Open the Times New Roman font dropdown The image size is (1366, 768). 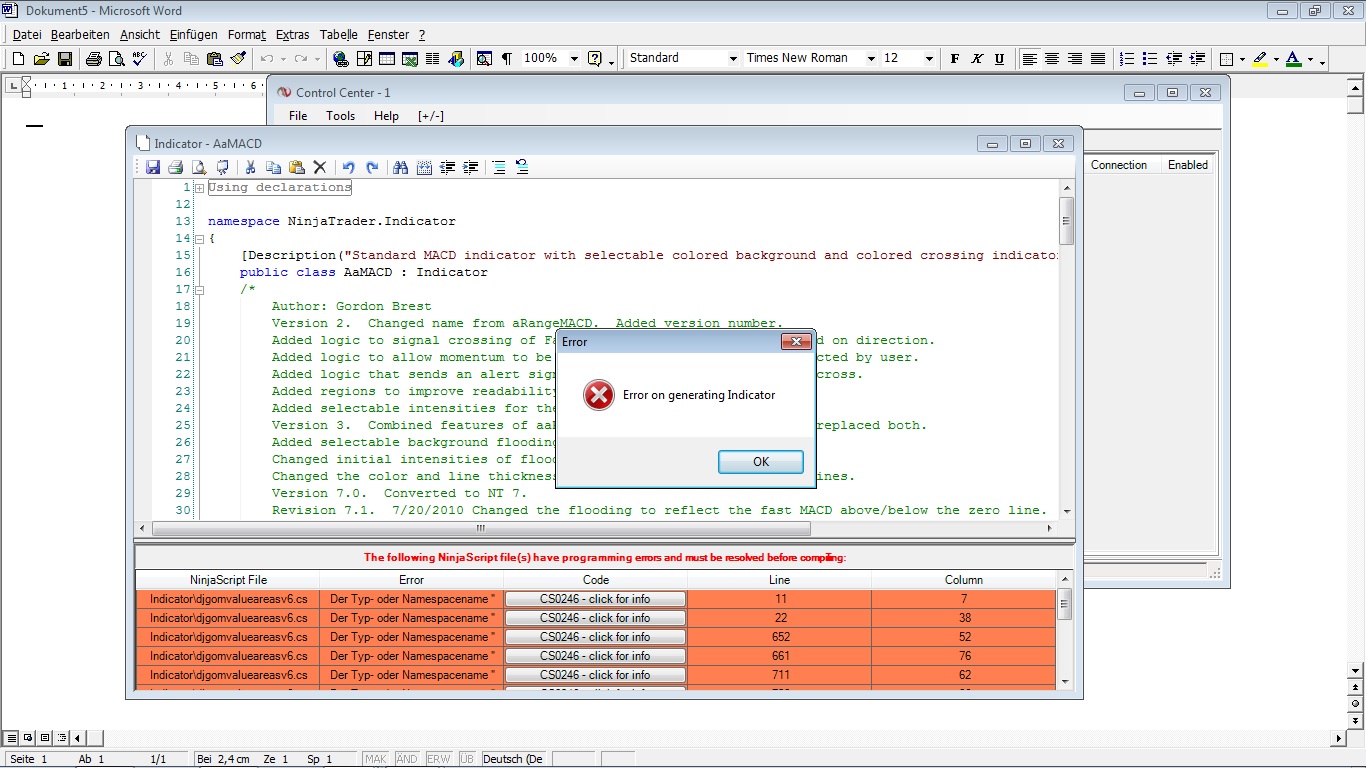871,59
